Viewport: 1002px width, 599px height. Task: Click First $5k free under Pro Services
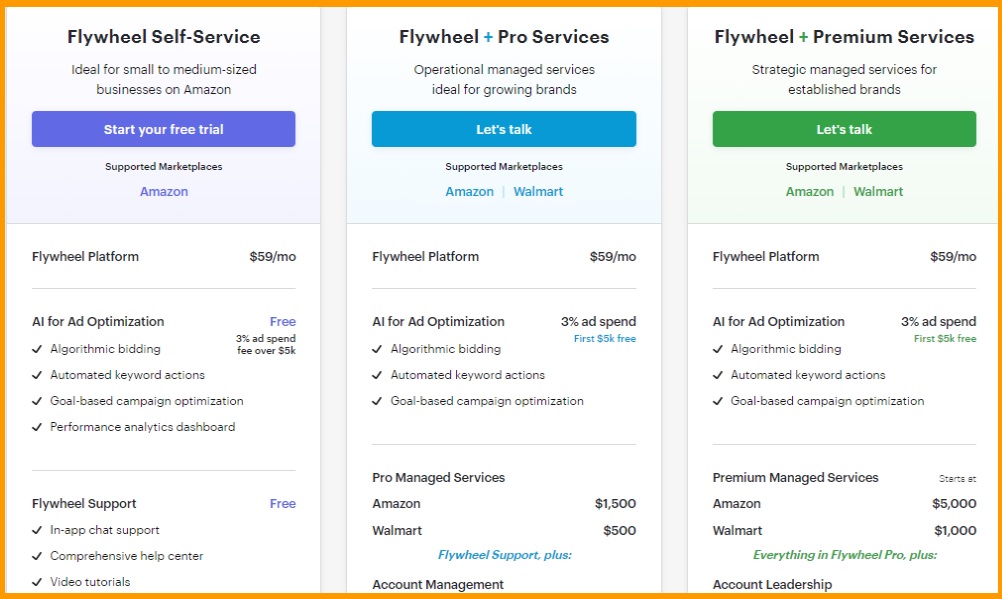click(x=605, y=339)
